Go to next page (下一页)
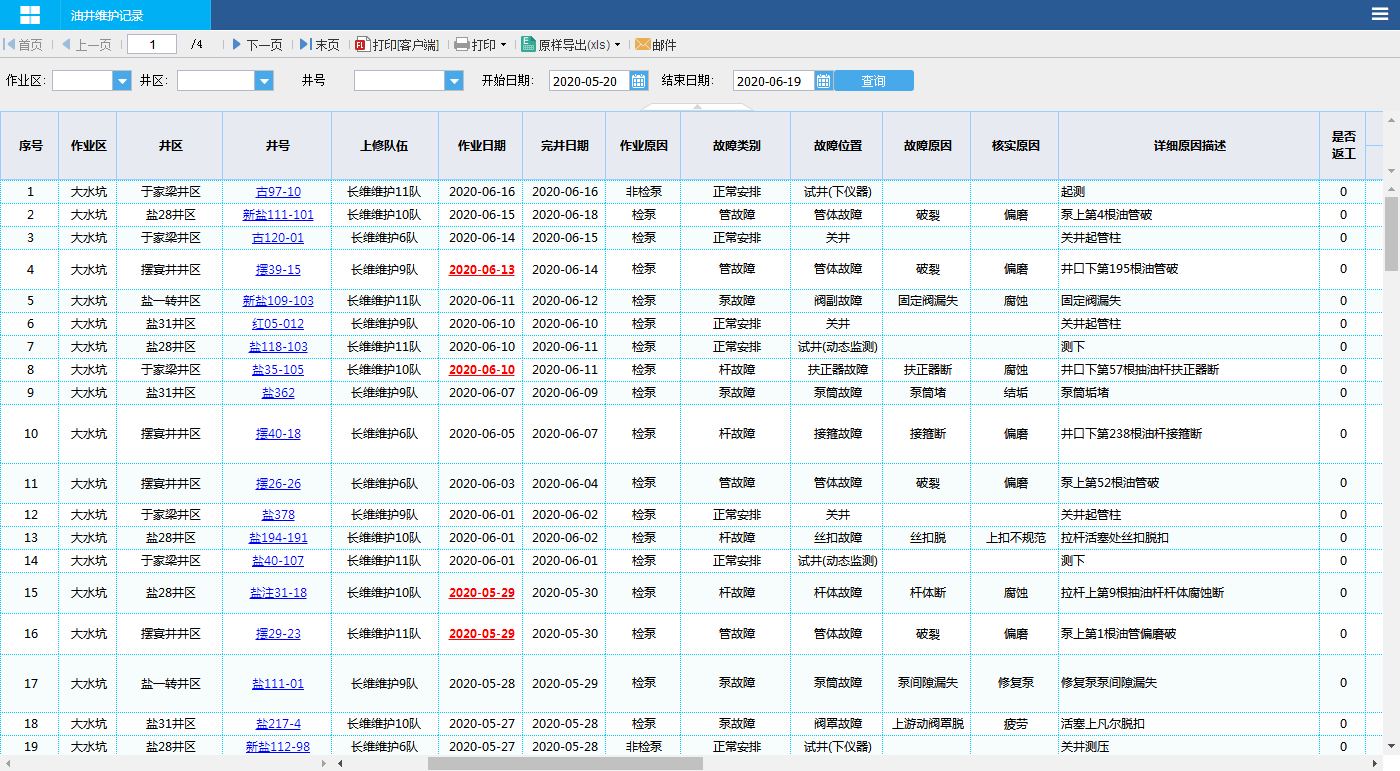Image resolution: width=1400 pixels, height=771 pixels. point(257,45)
